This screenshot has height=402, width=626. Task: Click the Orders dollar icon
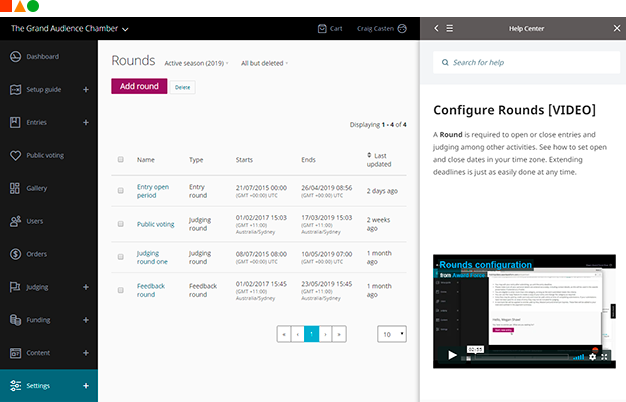[15, 254]
